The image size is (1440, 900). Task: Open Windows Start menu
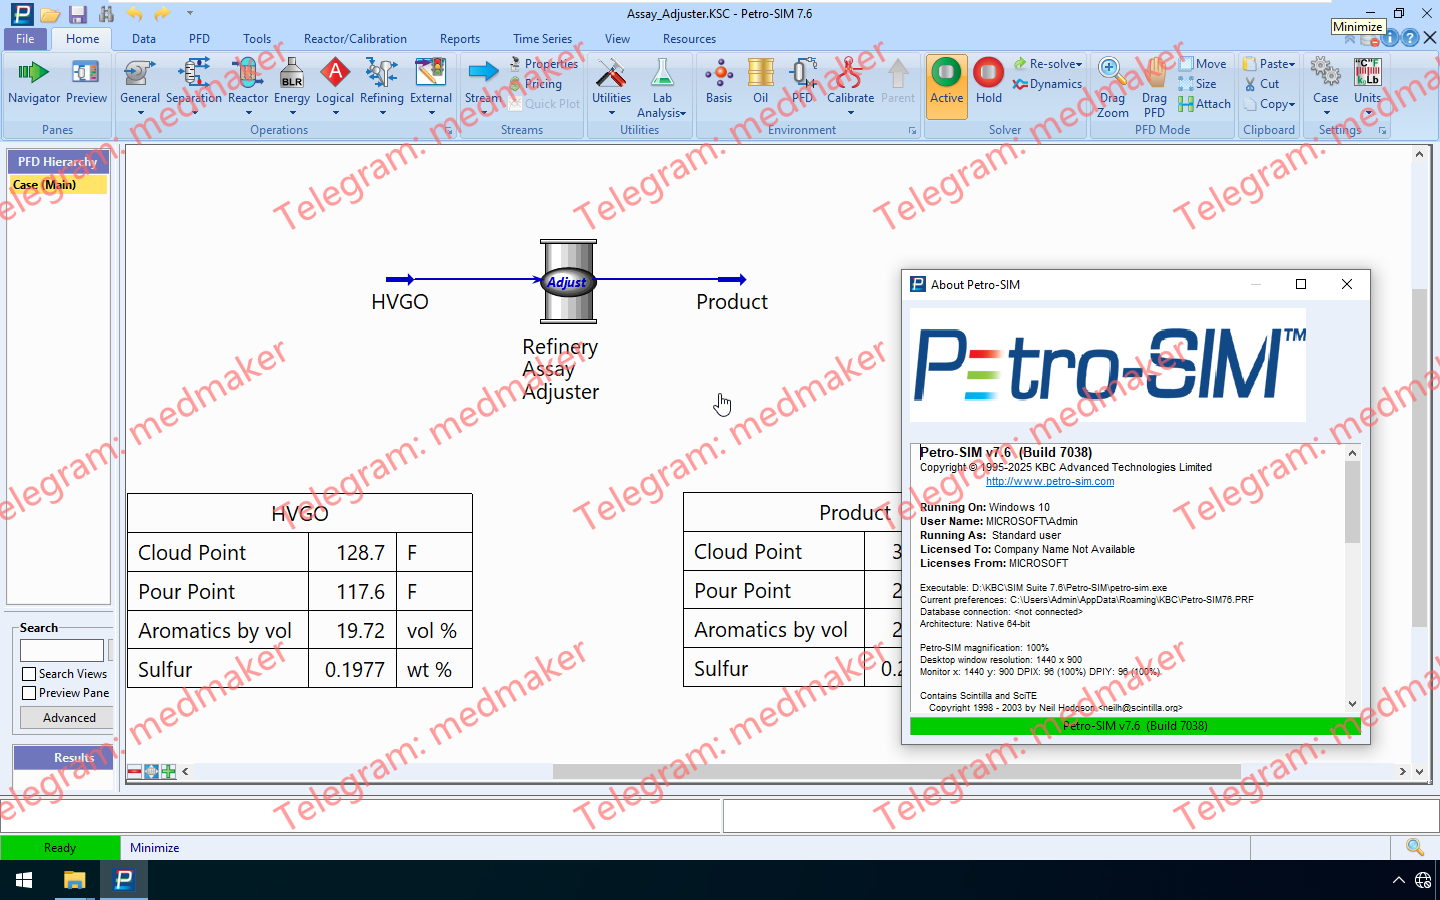point(24,880)
